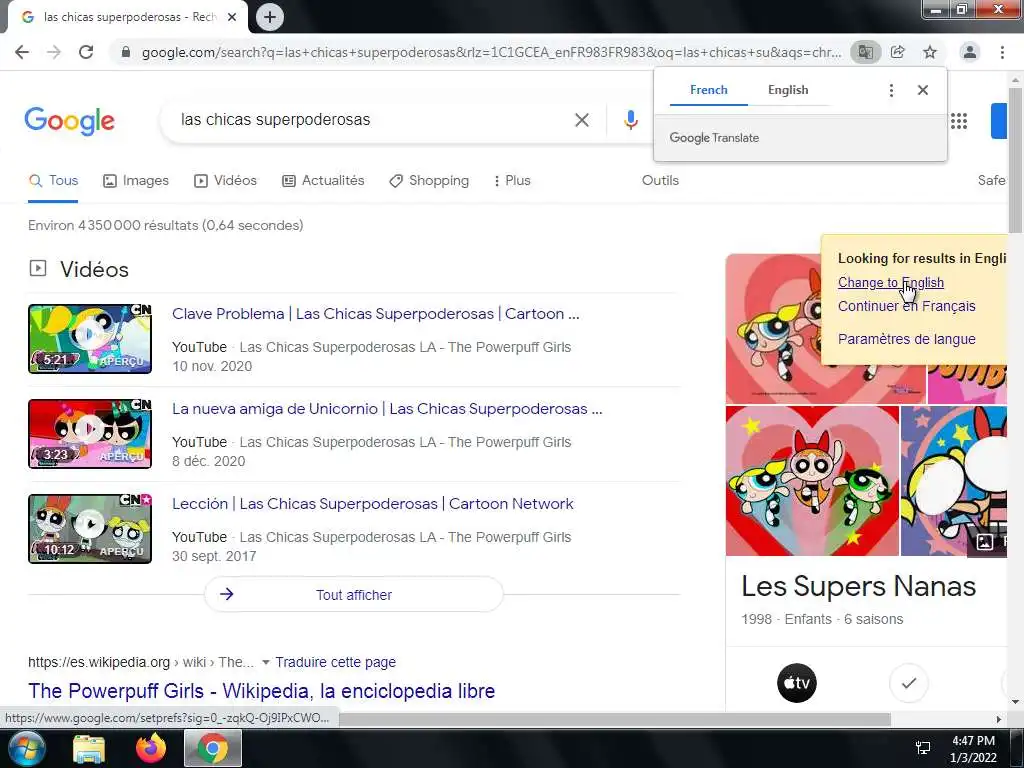Go back with the browser back arrow
Screen dimensions: 1024x768
[x=22, y=52]
